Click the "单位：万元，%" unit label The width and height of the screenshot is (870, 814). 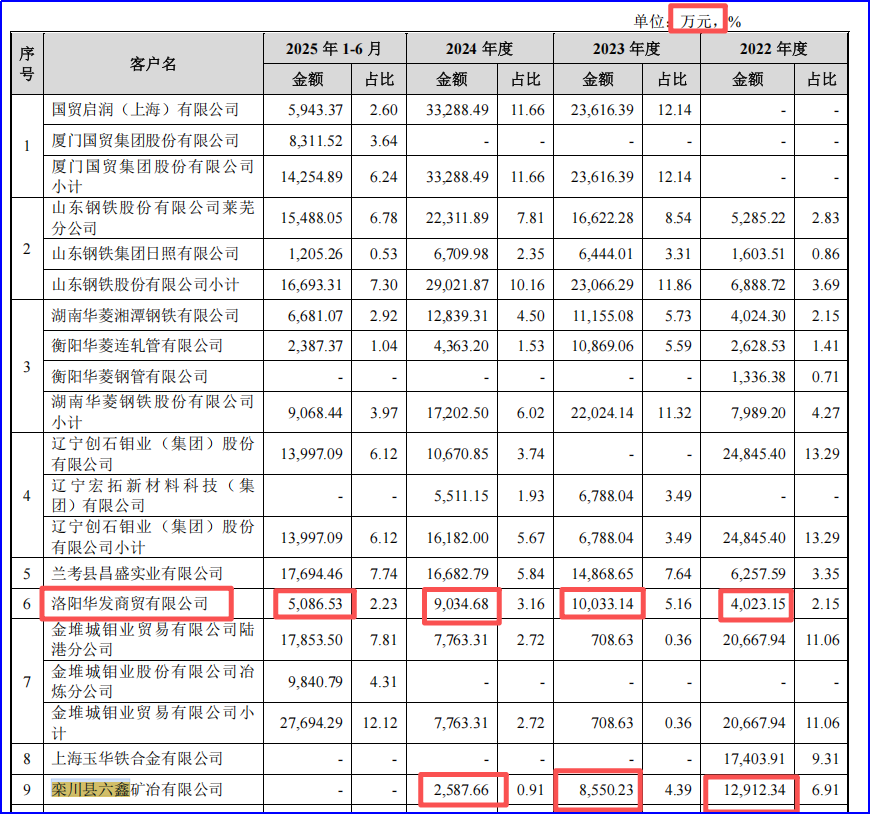pyautogui.click(x=687, y=21)
